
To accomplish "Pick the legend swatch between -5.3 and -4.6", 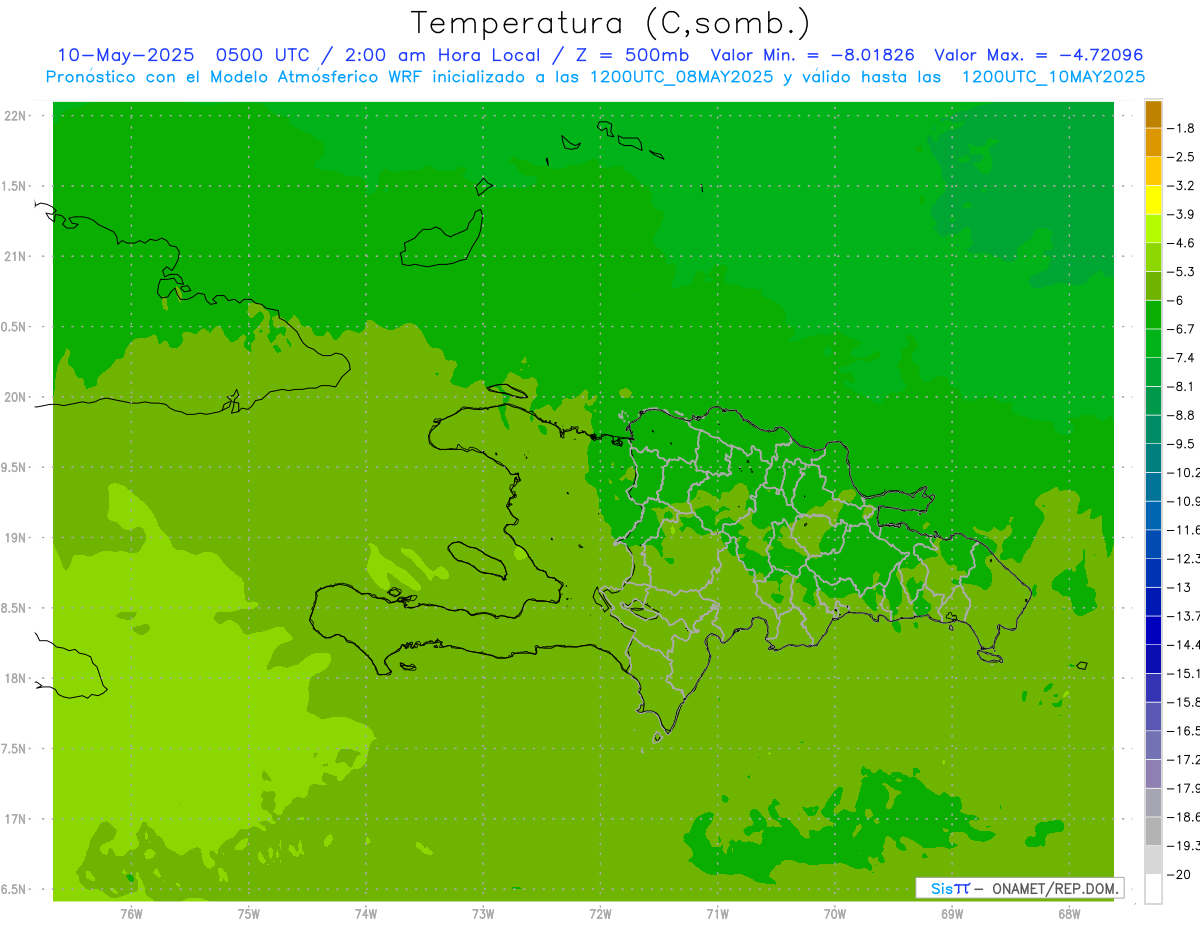I will tap(1153, 257).
